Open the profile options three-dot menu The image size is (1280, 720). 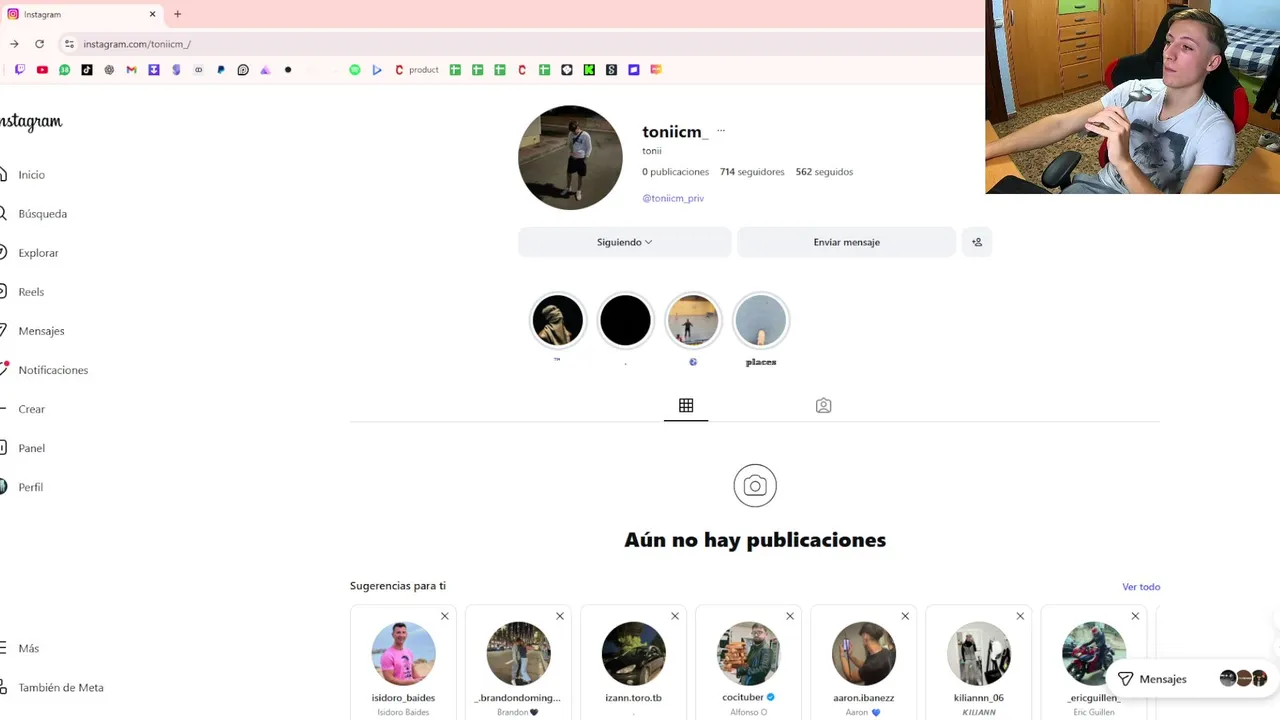click(721, 131)
